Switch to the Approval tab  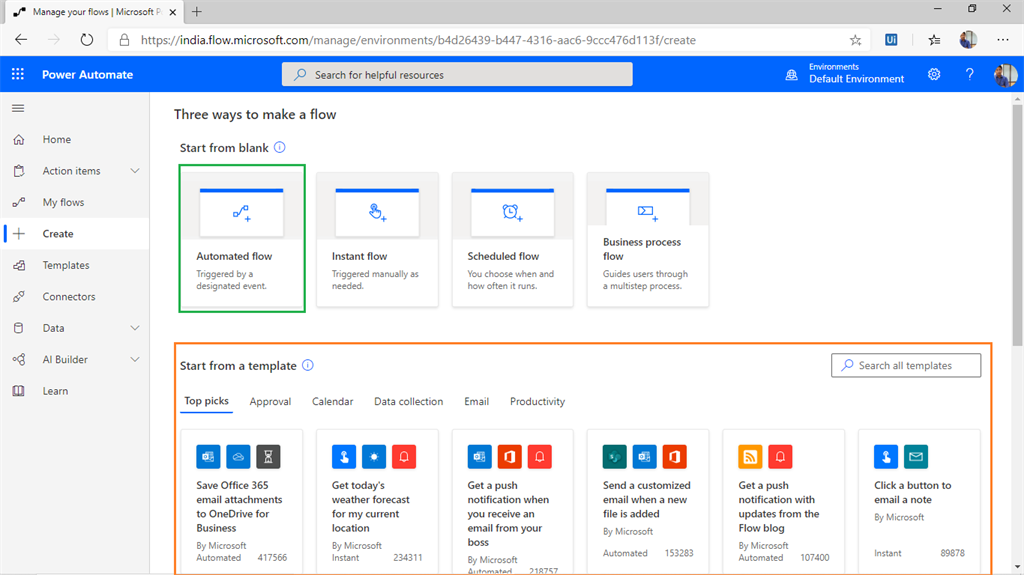click(x=270, y=402)
